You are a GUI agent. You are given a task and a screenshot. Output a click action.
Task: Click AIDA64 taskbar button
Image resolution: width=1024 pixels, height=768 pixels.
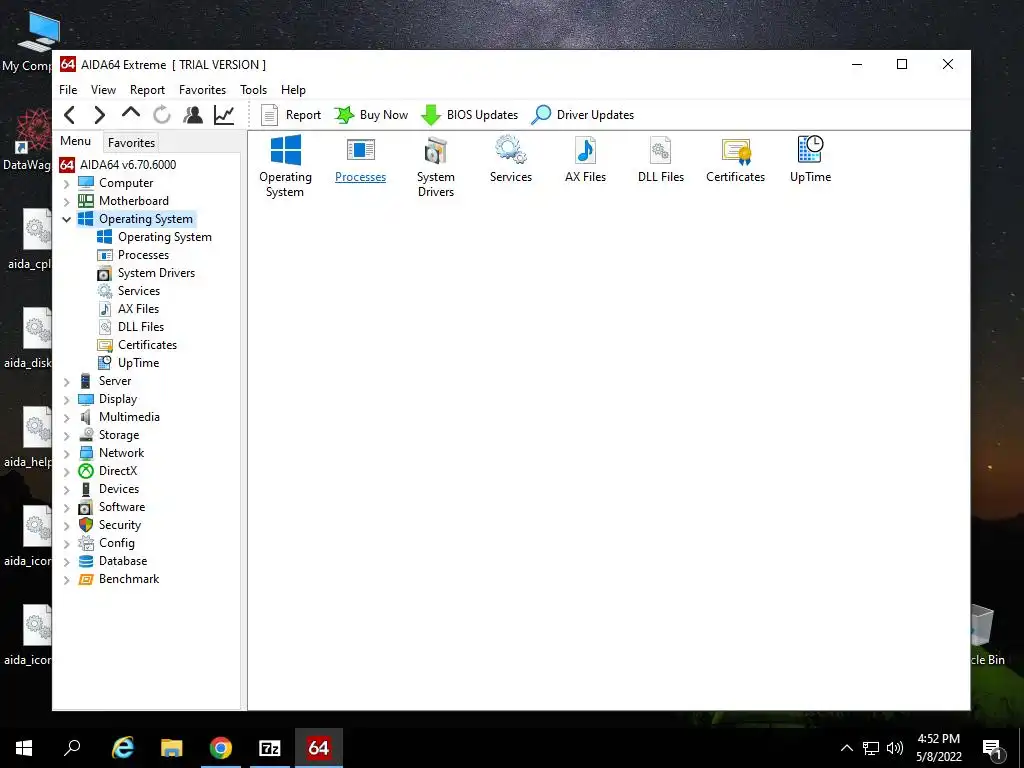[319, 748]
